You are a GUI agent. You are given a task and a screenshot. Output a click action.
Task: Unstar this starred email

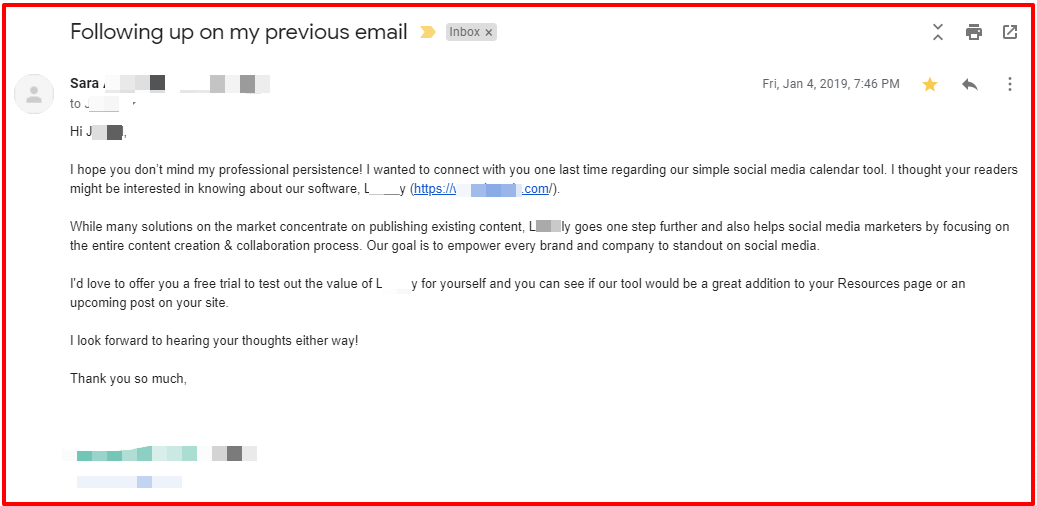tap(930, 84)
